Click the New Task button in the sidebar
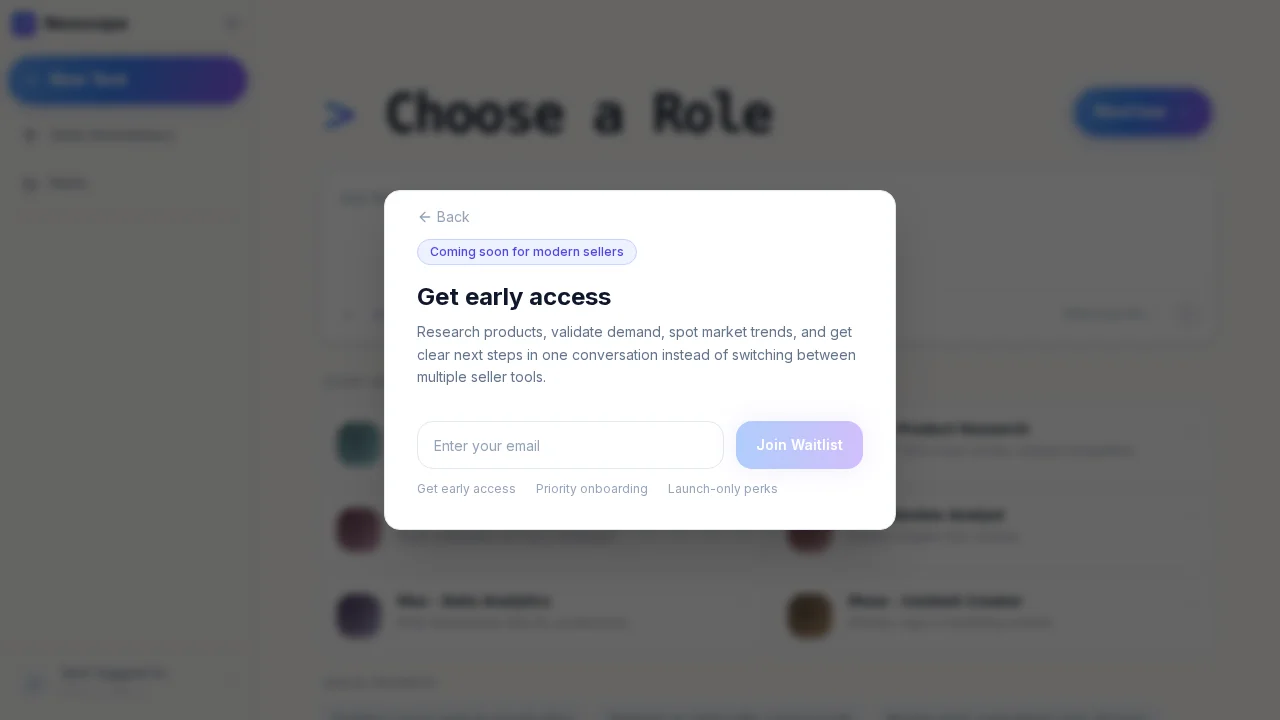This screenshot has height=720, width=1280. click(x=128, y=80)
